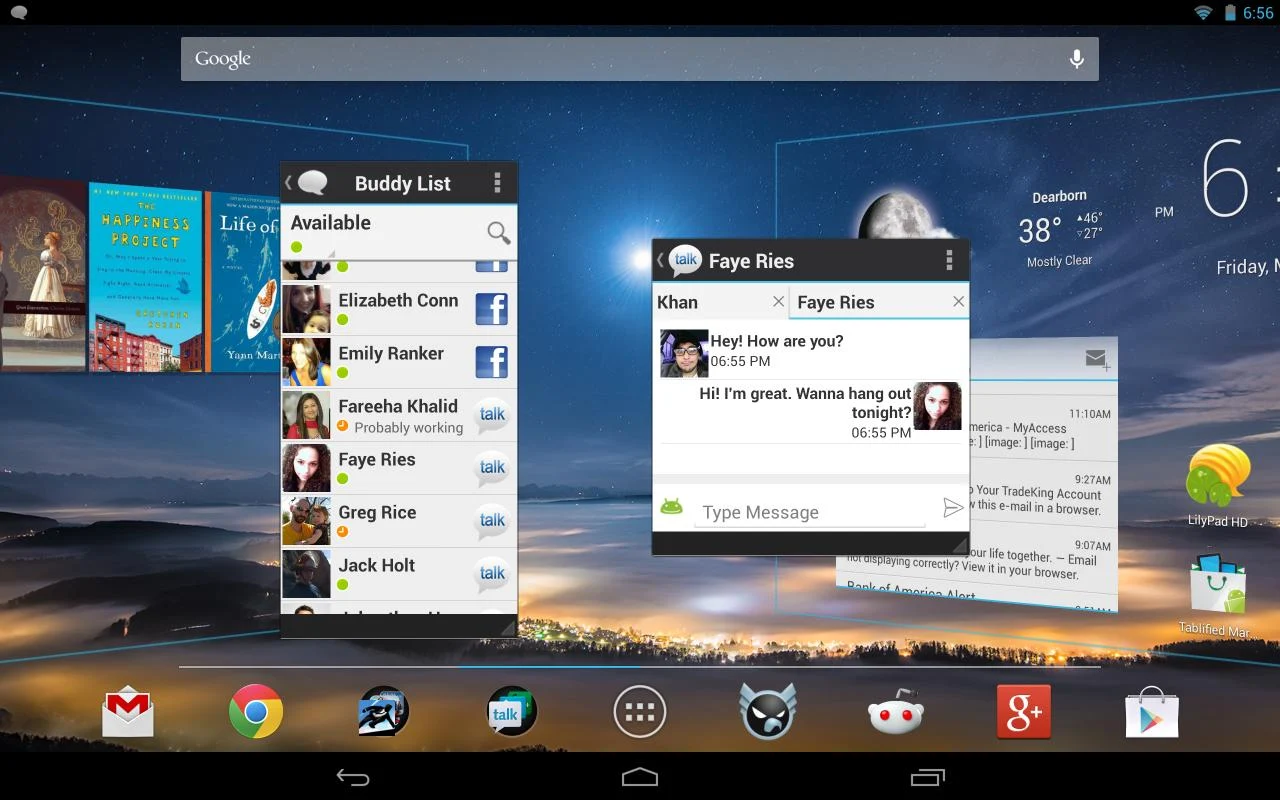Click the "Hey! How are you?" message

[x=777, y=341]
